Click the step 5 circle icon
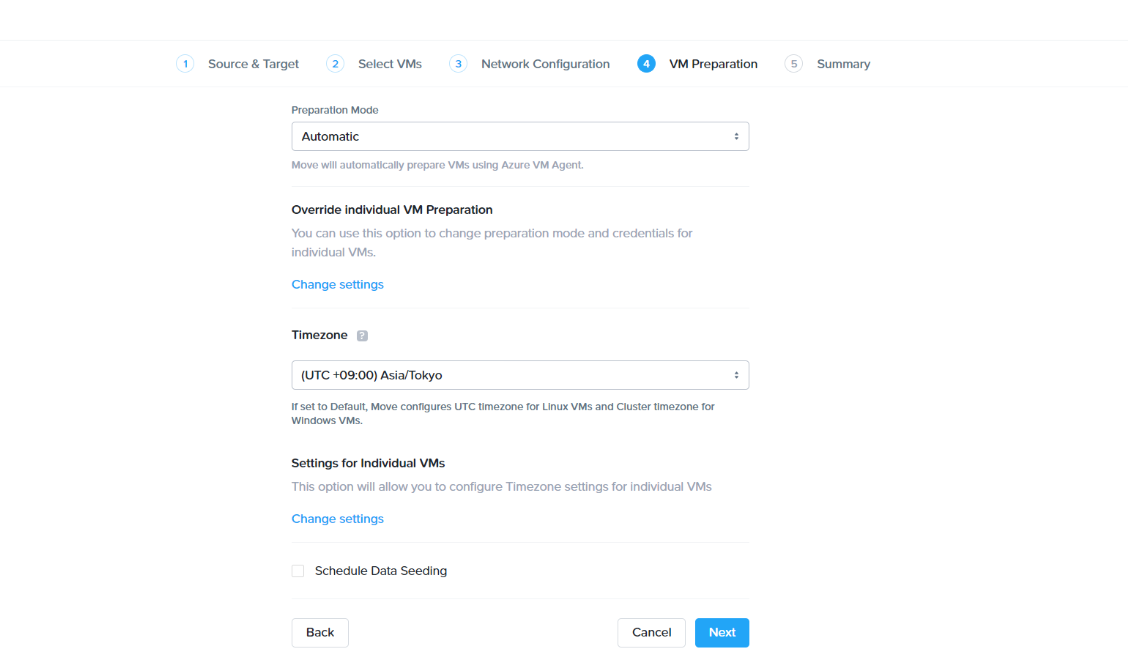The width and height of the screenshot is (1128, 670). point(794,64)
